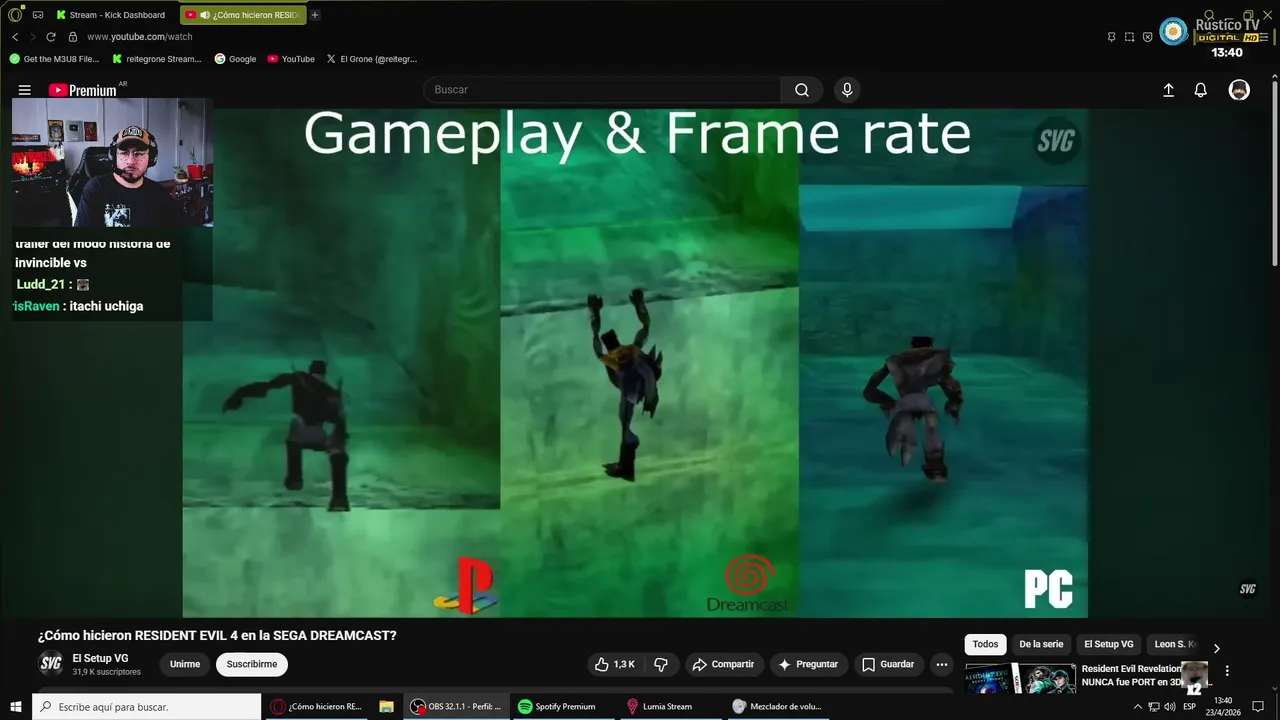The height and width of the screenshot is (720, 1280).
Task: Open the Windows Start menu
Action: point(16,706)
